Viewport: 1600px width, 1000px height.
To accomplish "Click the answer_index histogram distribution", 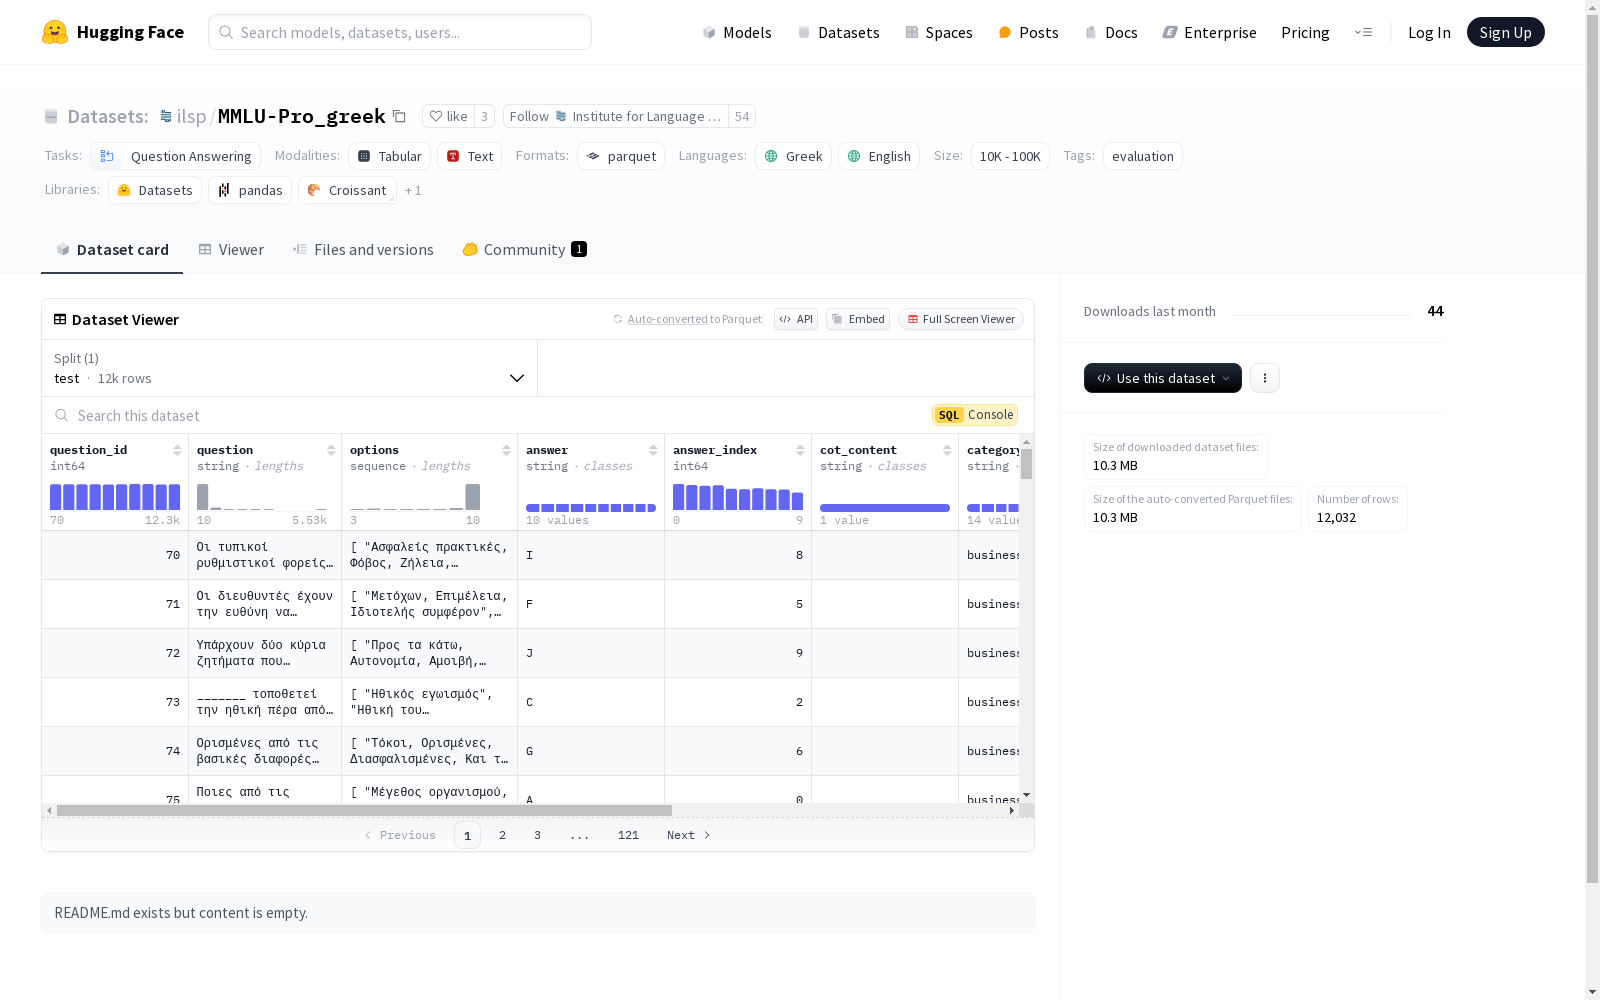I will [738, 497].
